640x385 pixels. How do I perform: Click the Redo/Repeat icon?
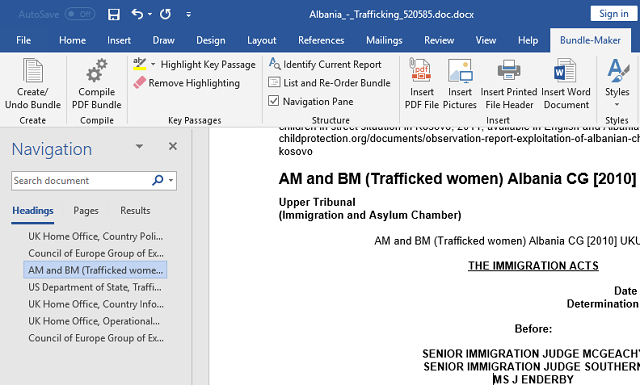click(165, 14)
